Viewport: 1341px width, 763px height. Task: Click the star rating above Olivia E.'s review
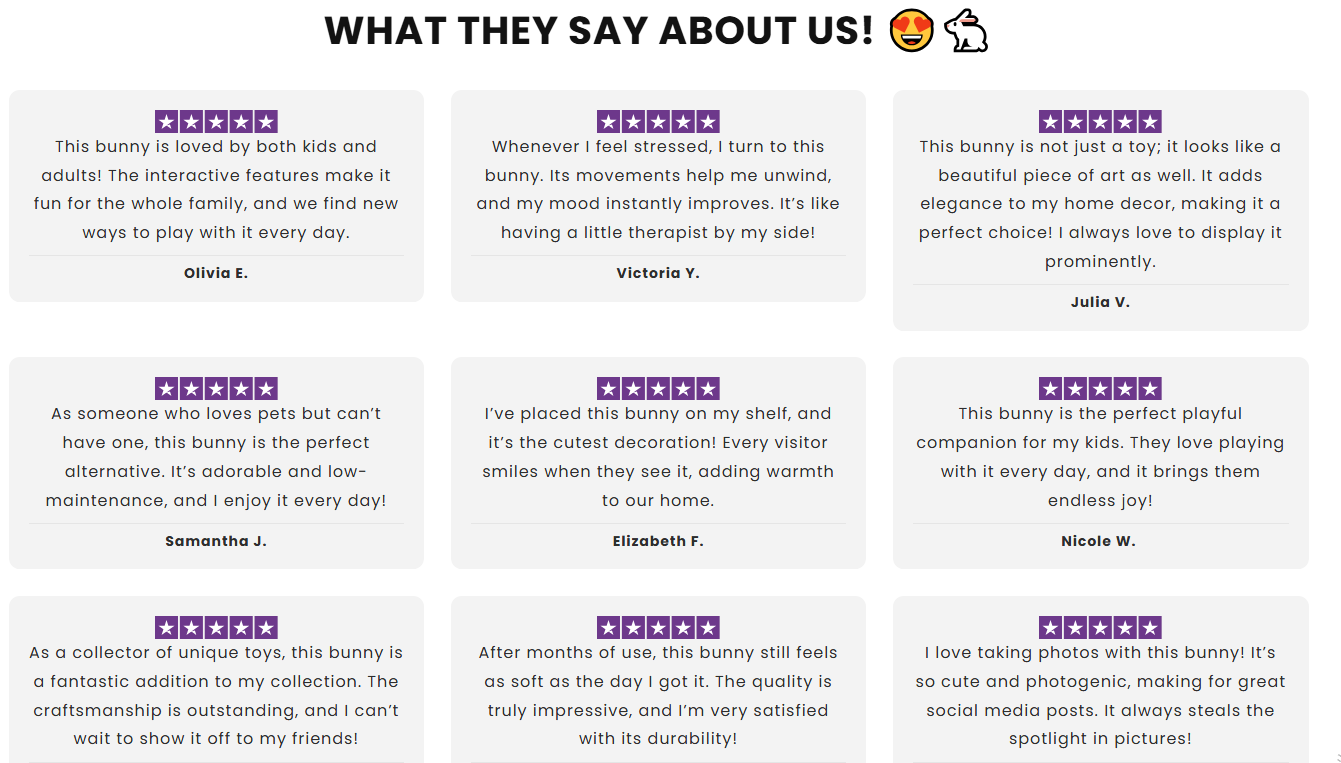pyautogui.click(x=216, y=122)
